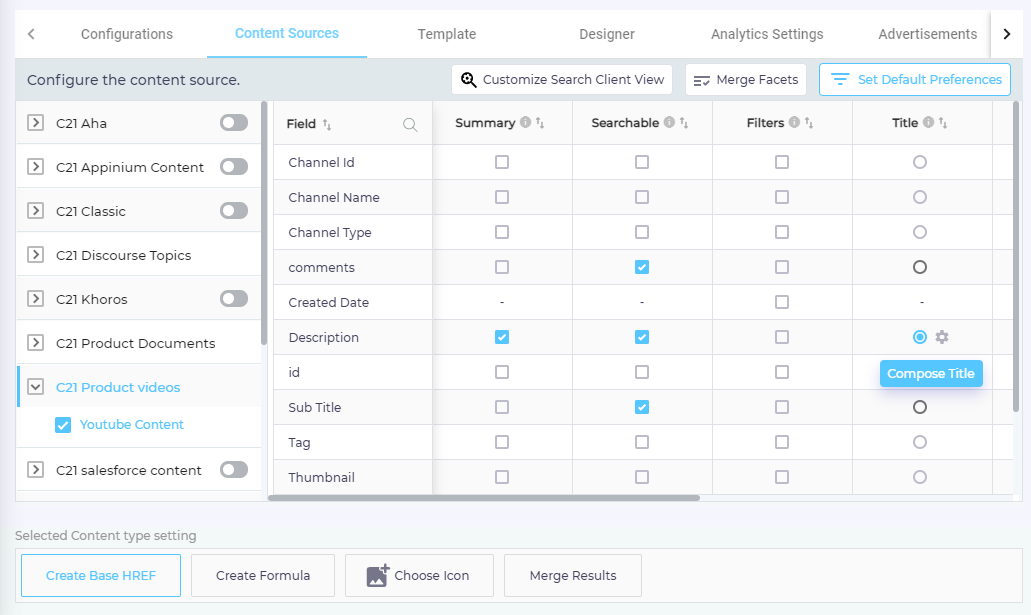The width and height of the screenshot is (1031, 615).
Task: Click the info icon beside Summary header
Action: (525, 123)
